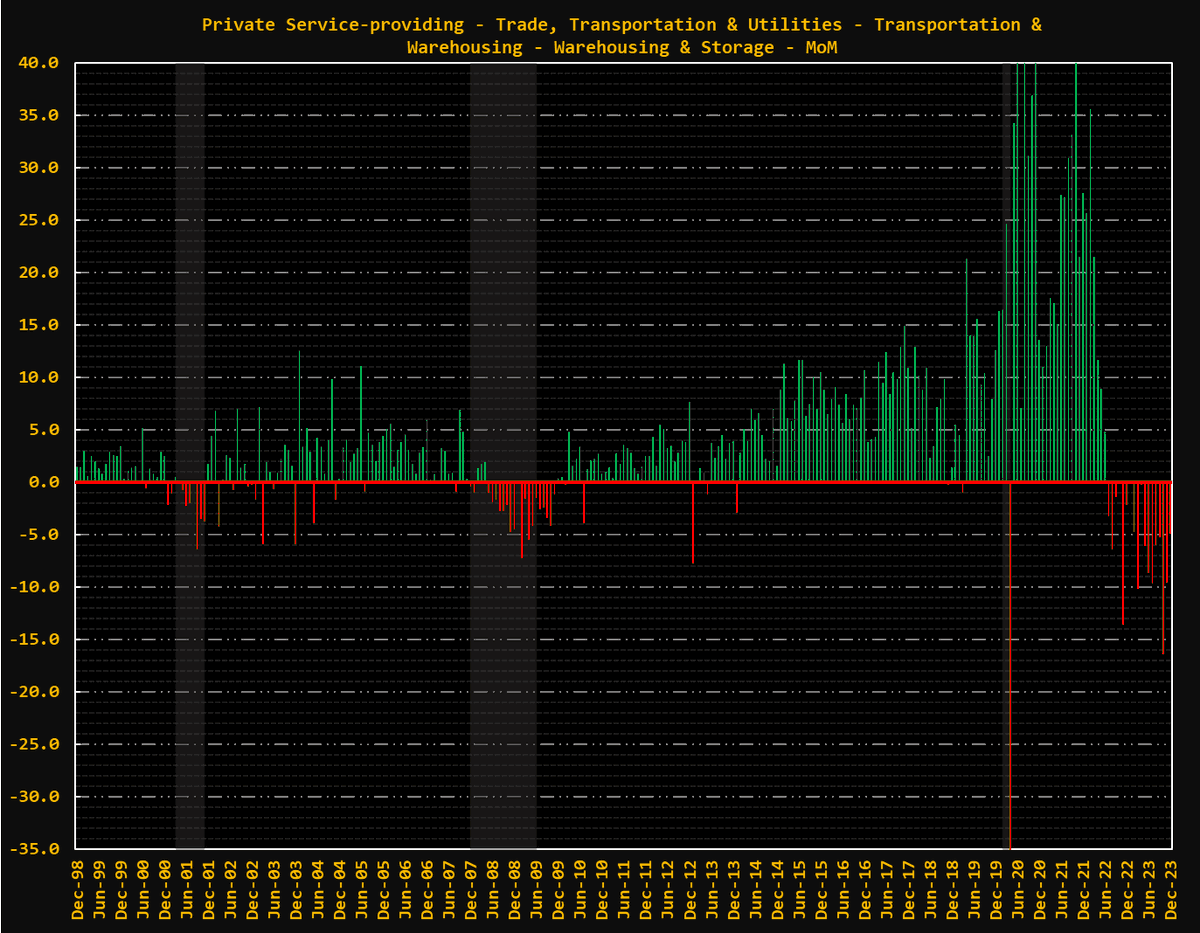The height and width of the screenshot is (933, 1200).
Task: Click the tall red bar reaching -35.0
Action: click(1010, 665)
